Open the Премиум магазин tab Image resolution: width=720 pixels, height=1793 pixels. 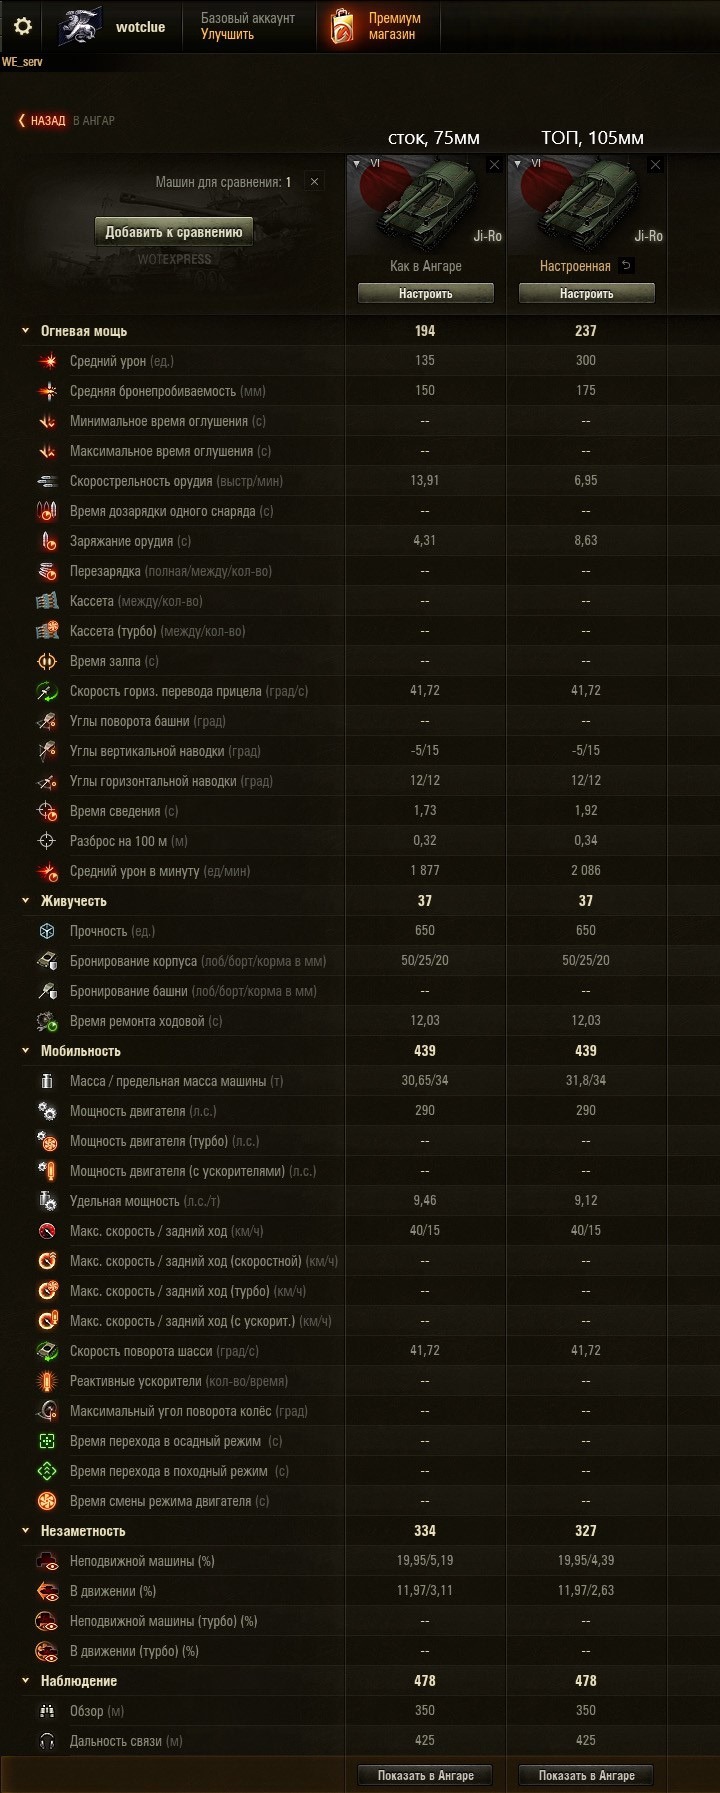[x=393, y=26]
